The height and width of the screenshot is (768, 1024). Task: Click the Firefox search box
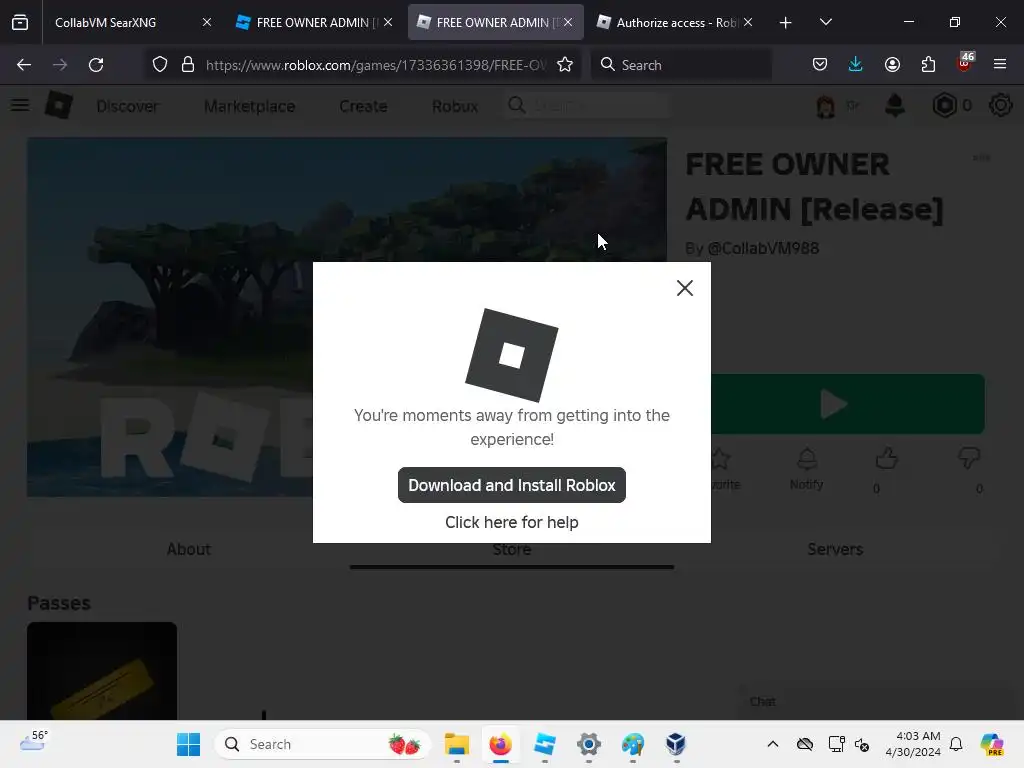pos(681,65)
